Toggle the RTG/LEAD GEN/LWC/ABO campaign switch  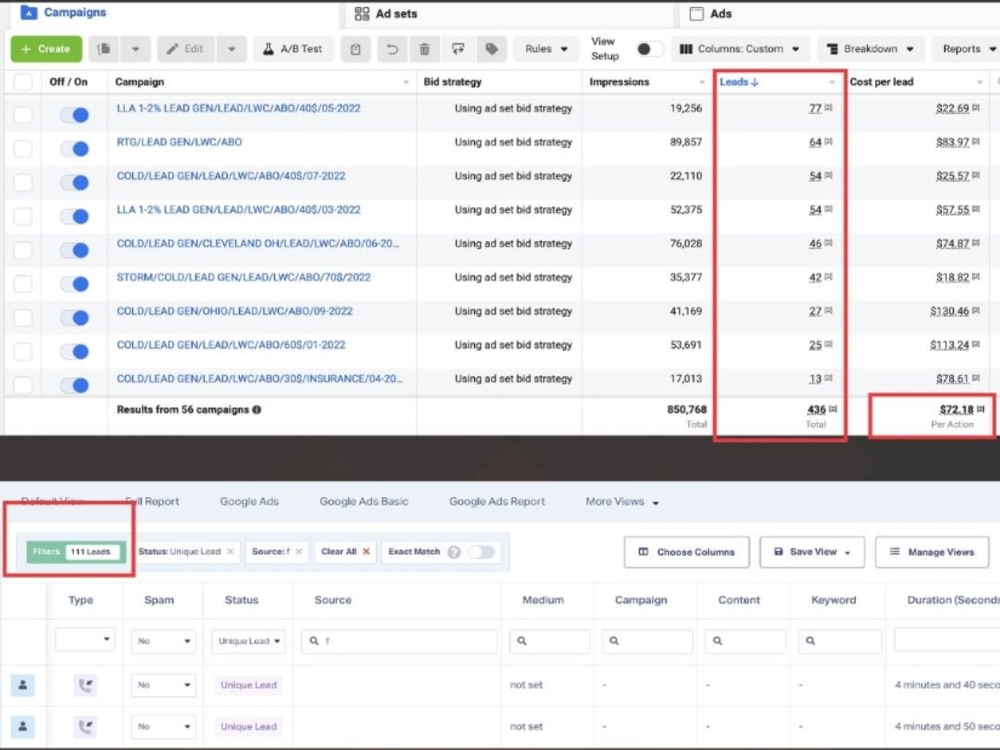pyautogui.click(x=75, y=149)
